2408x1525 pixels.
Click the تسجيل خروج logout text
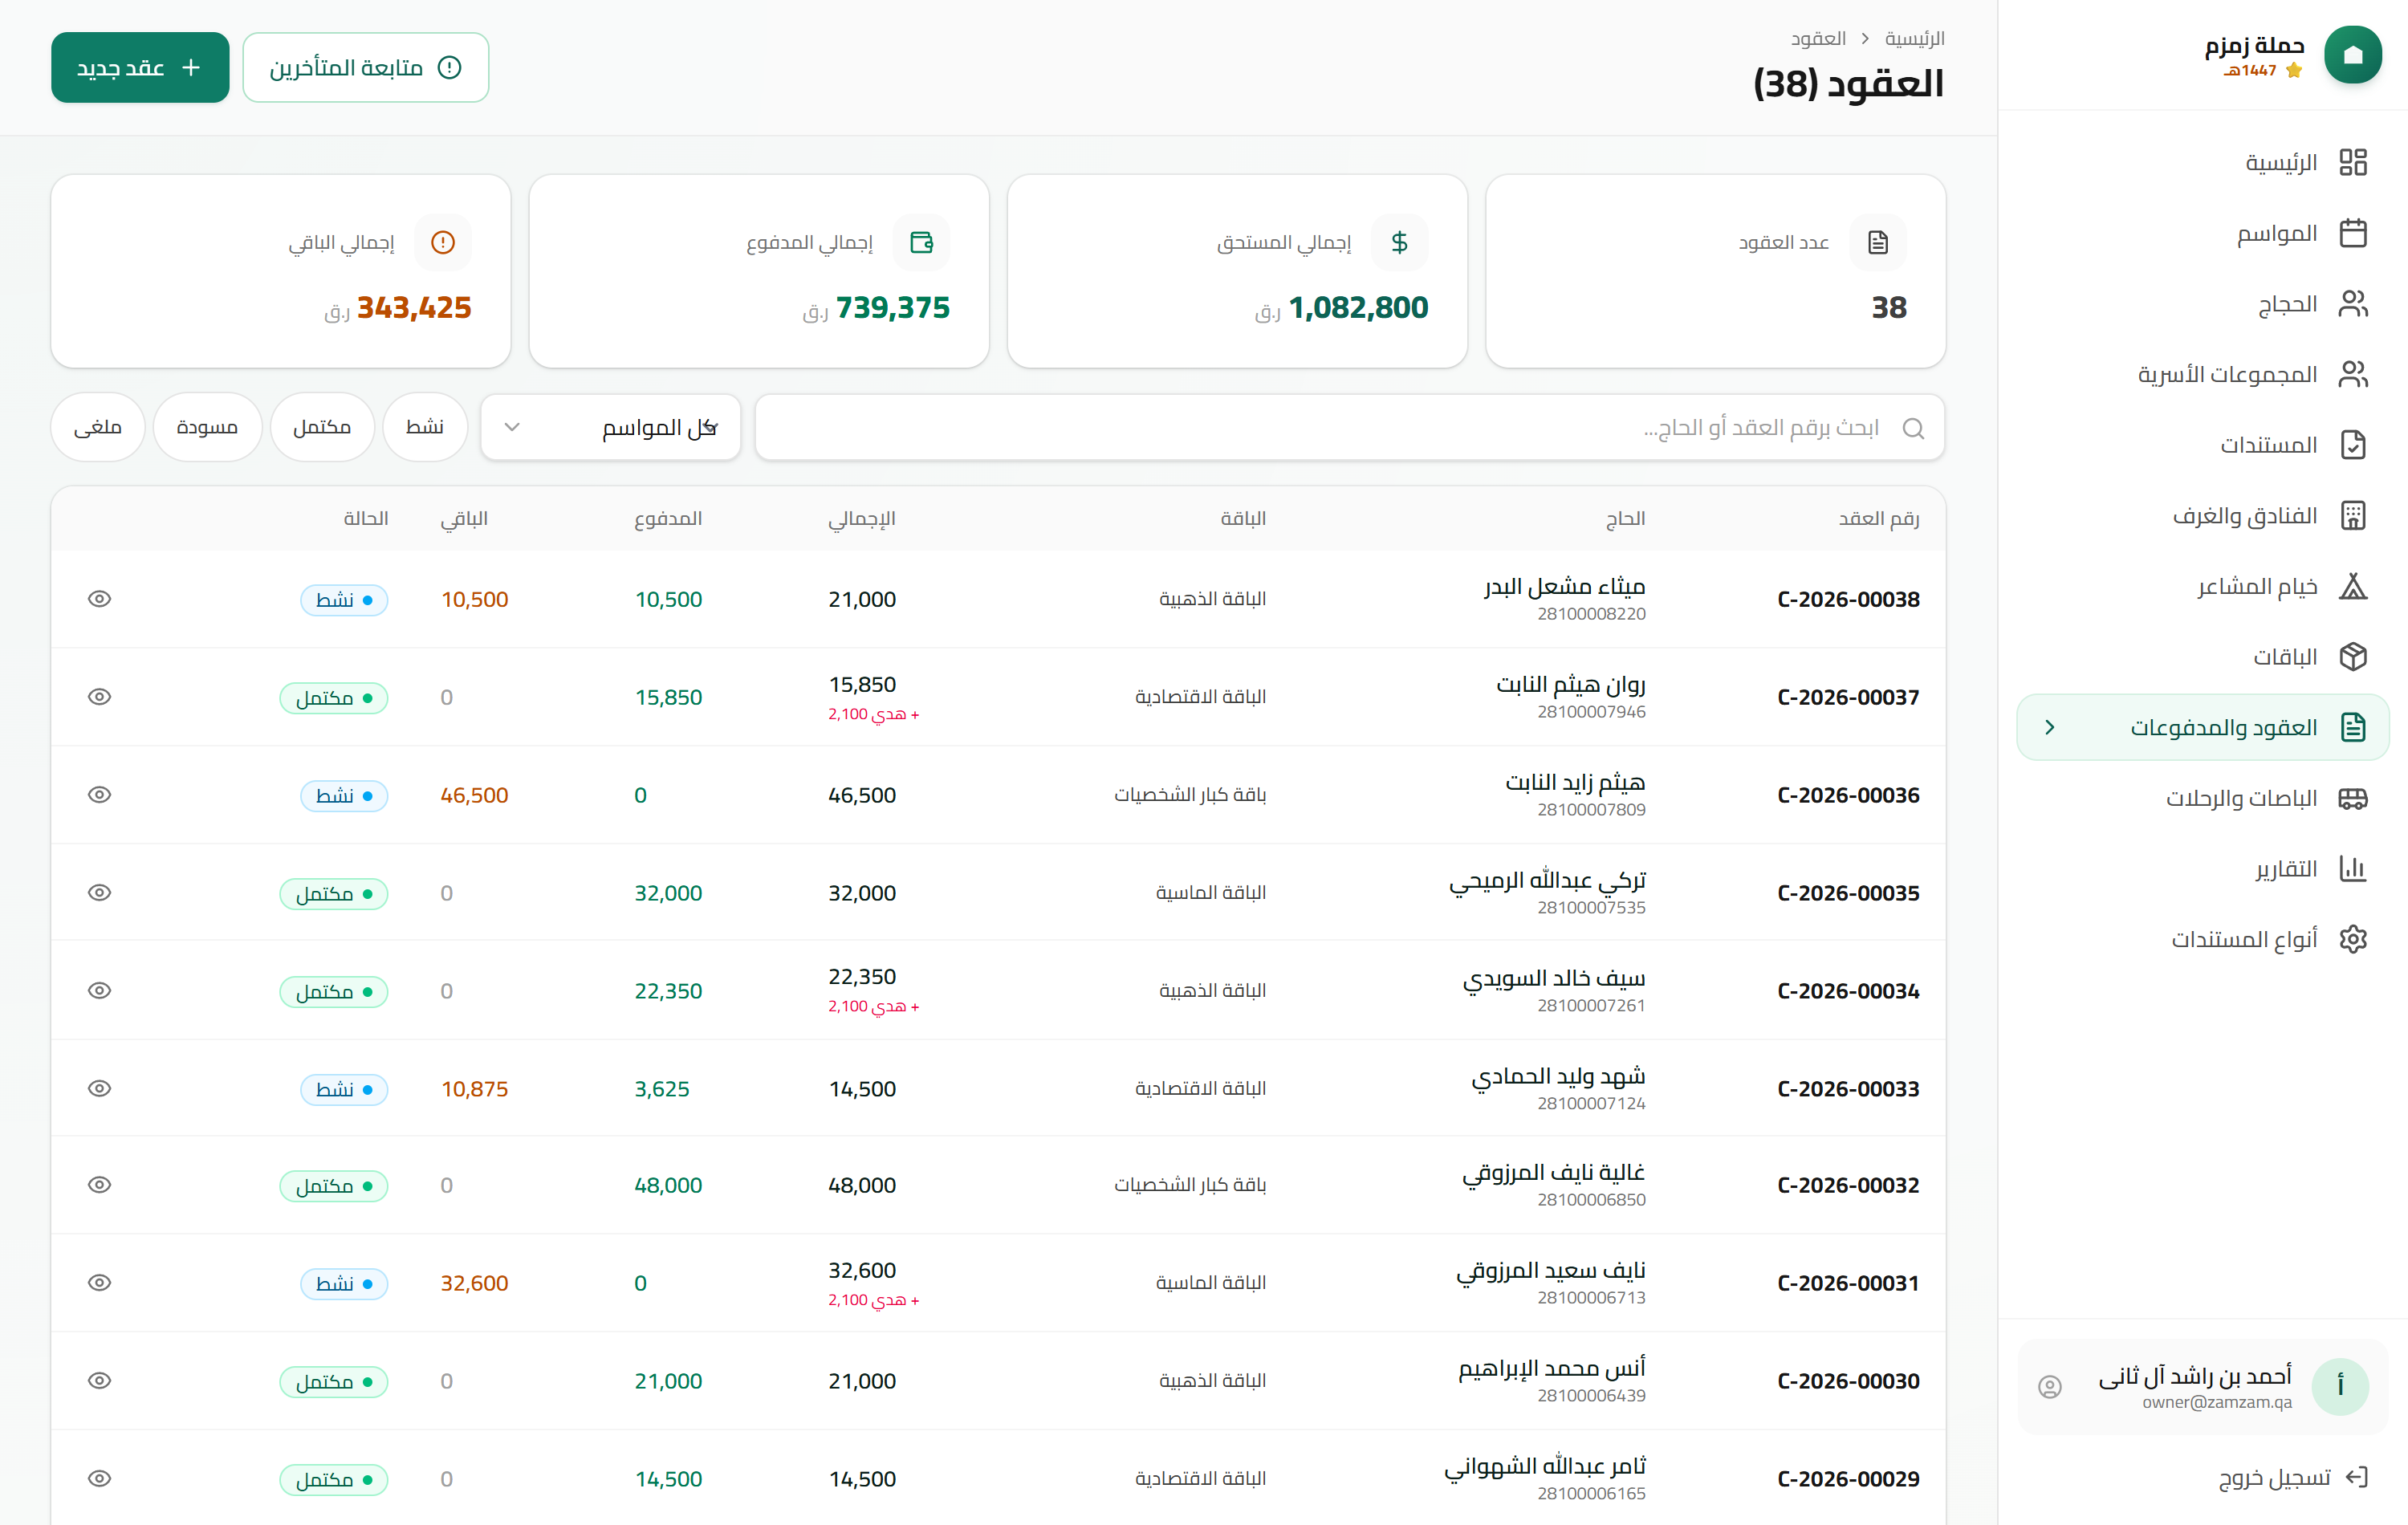pos(2274,1477)
